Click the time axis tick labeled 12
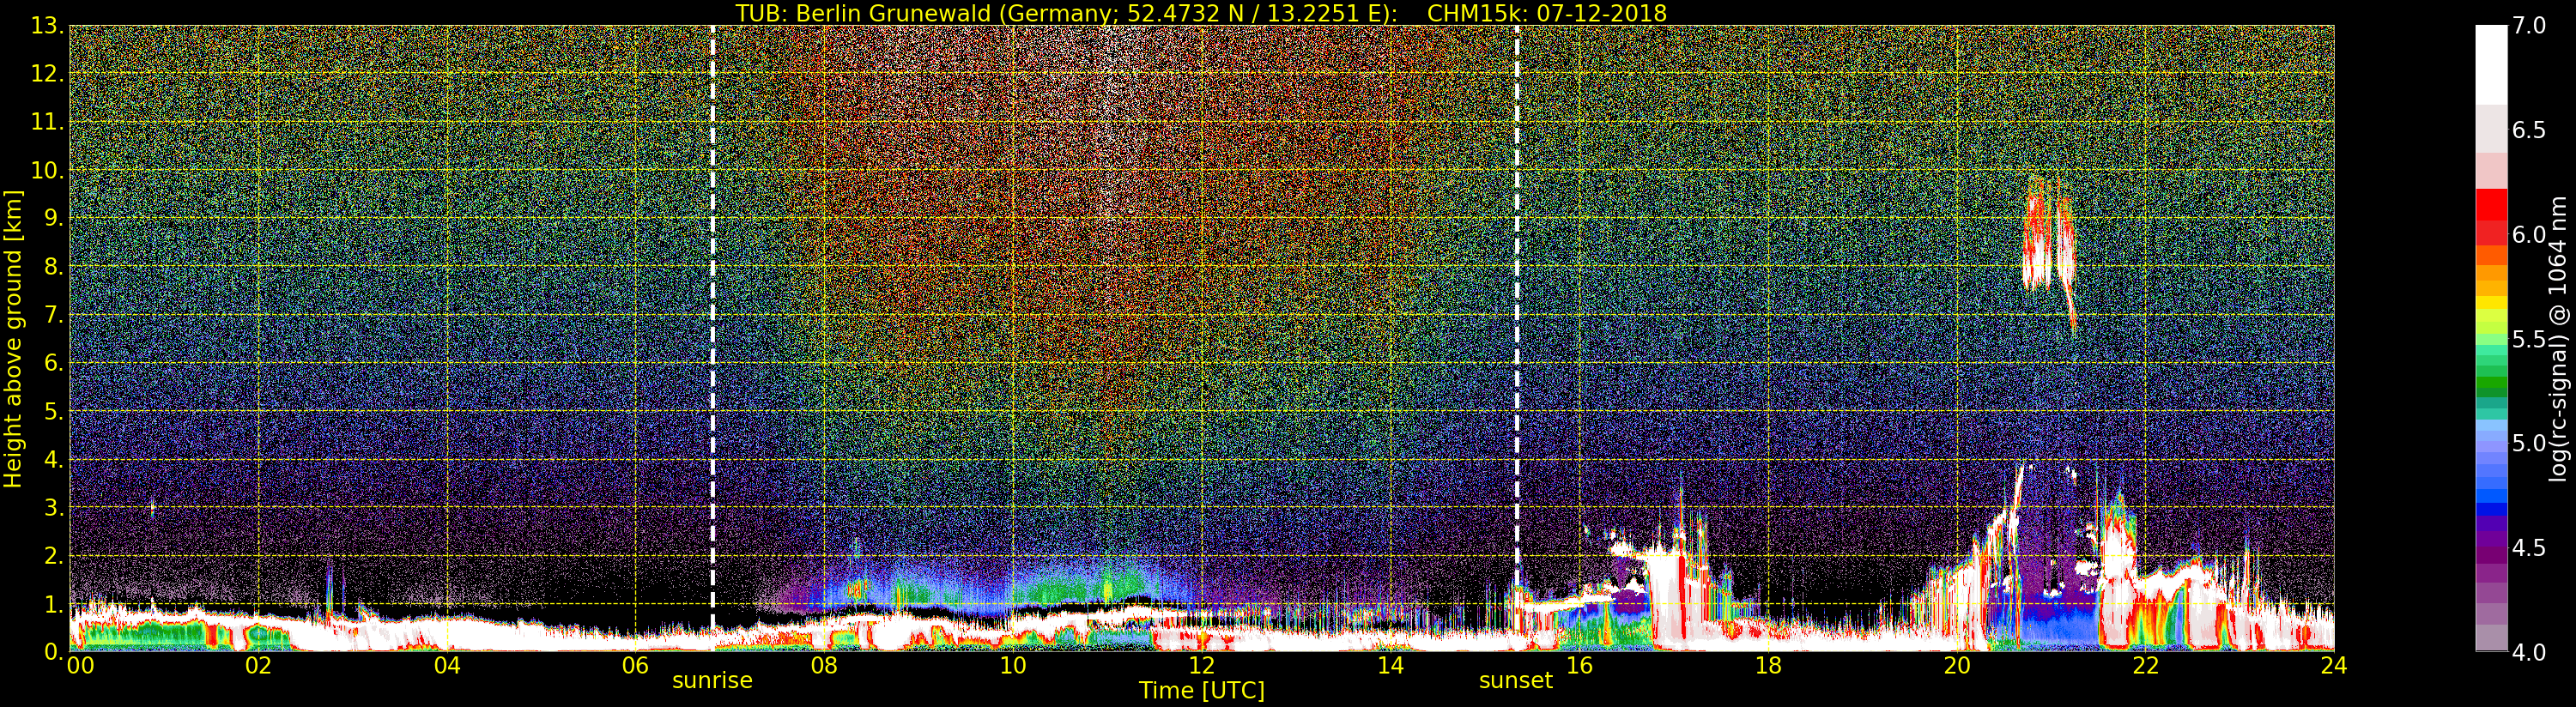 click(x=1201, y=666)
